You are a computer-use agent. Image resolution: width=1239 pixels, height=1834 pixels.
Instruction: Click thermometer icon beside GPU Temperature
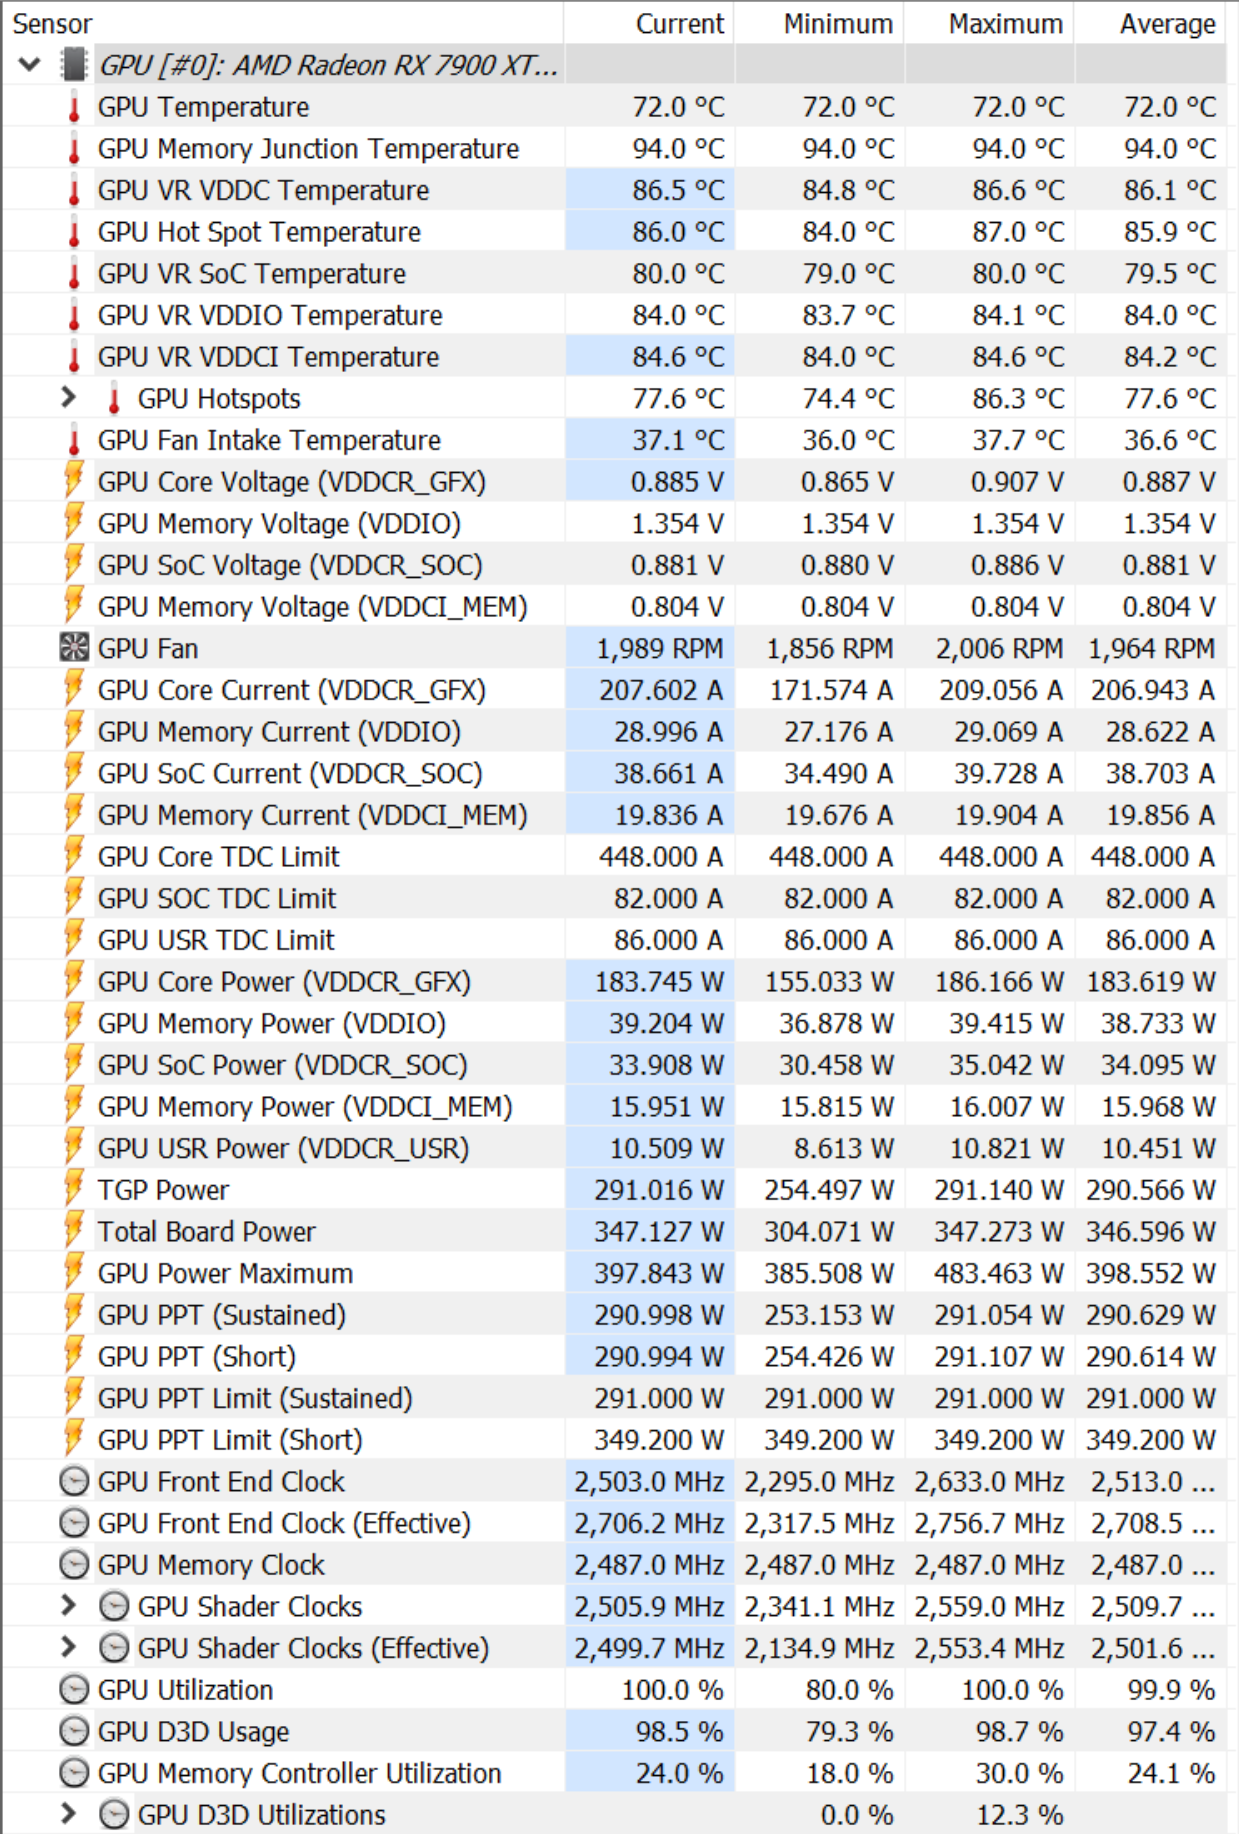pyautogui.click(x=74, y=107)
